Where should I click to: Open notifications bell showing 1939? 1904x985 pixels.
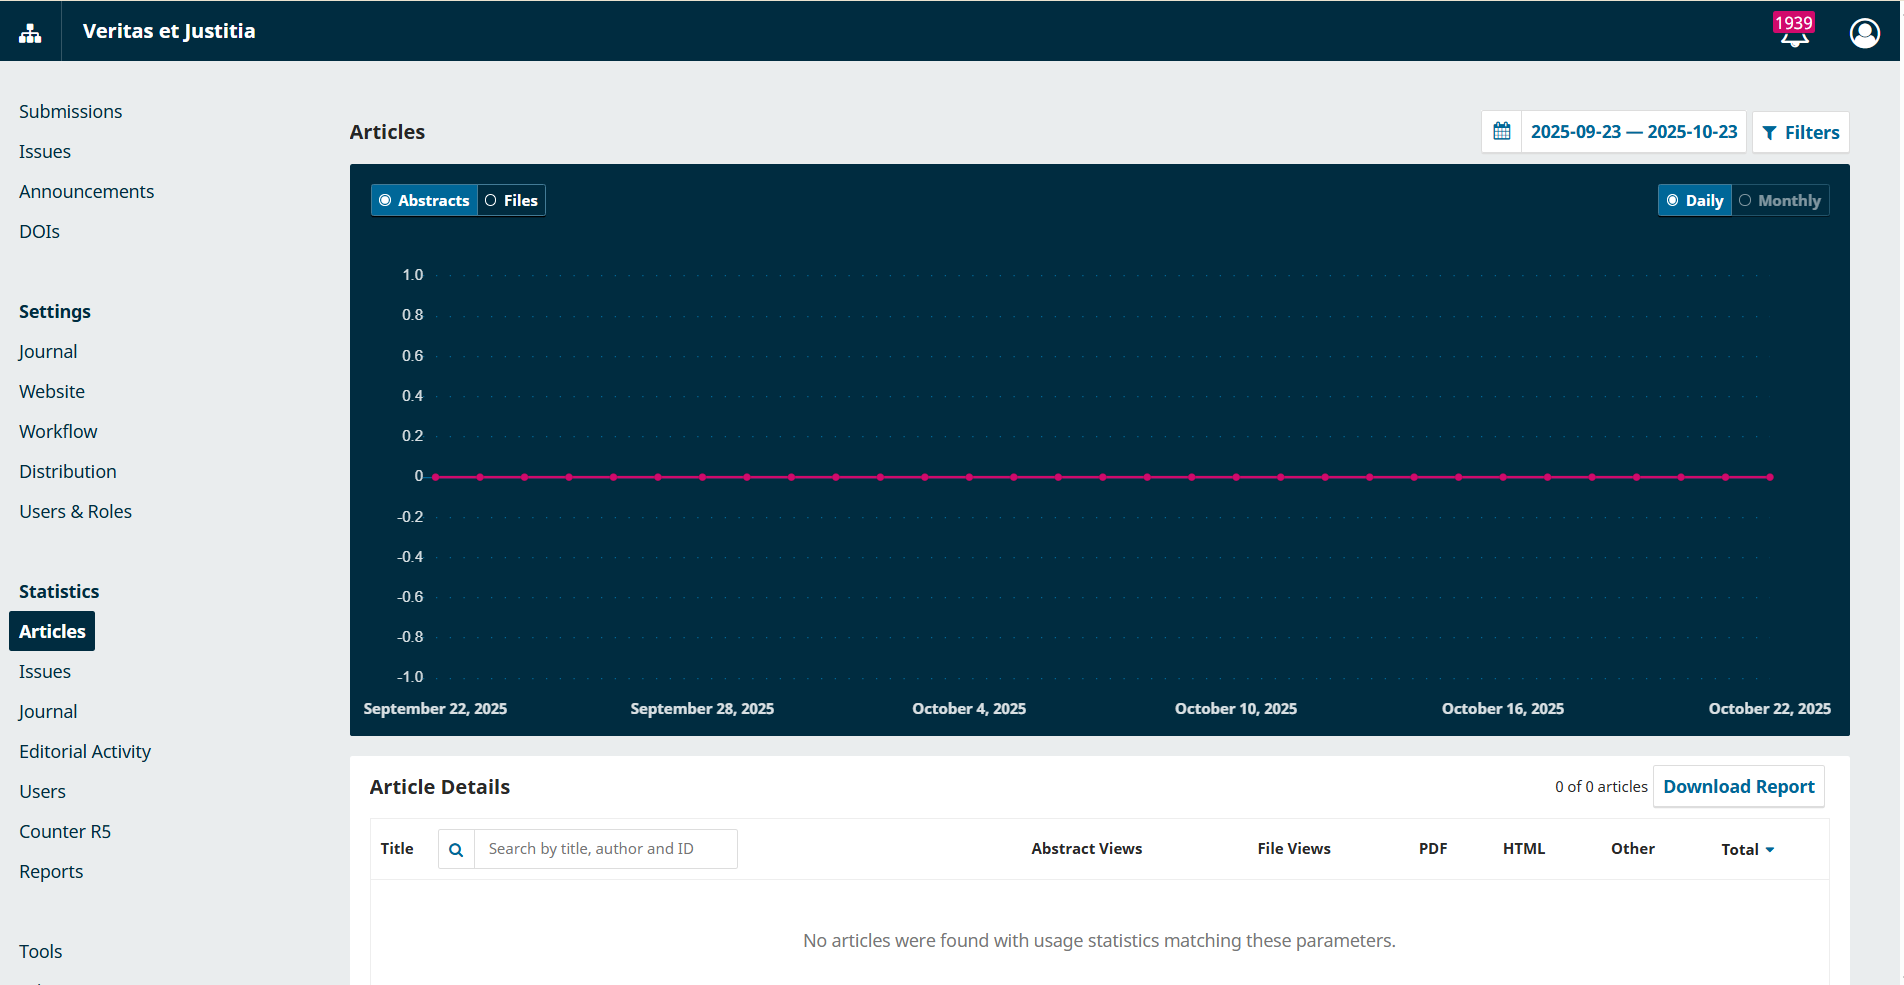1794,32
